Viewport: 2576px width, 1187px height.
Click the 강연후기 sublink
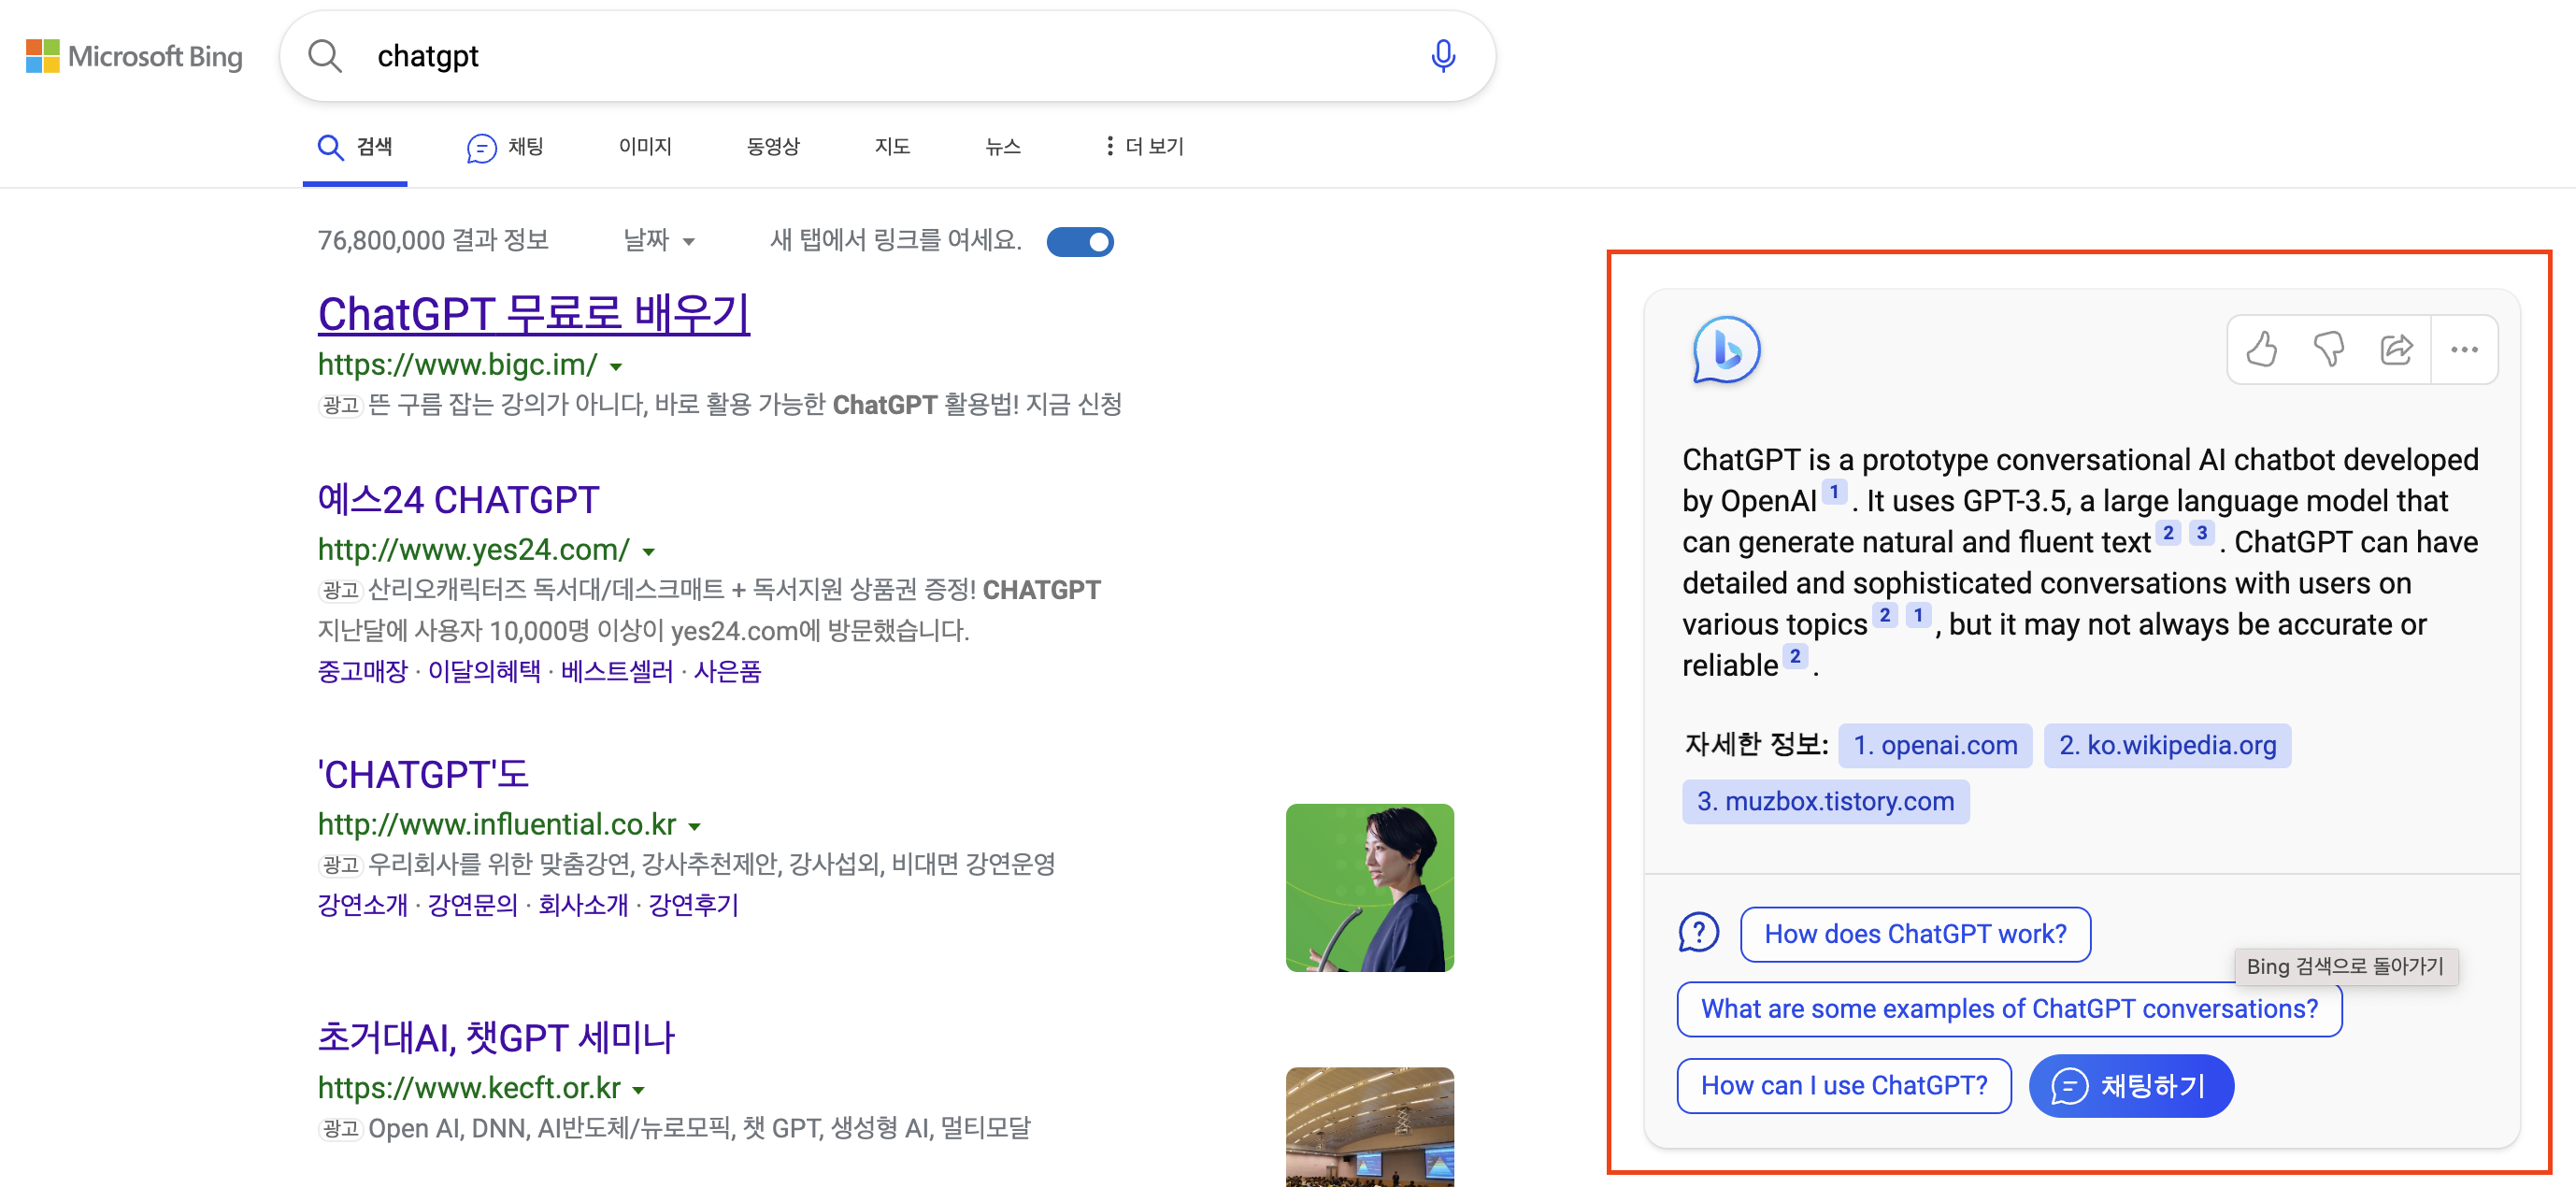(693, 905)
